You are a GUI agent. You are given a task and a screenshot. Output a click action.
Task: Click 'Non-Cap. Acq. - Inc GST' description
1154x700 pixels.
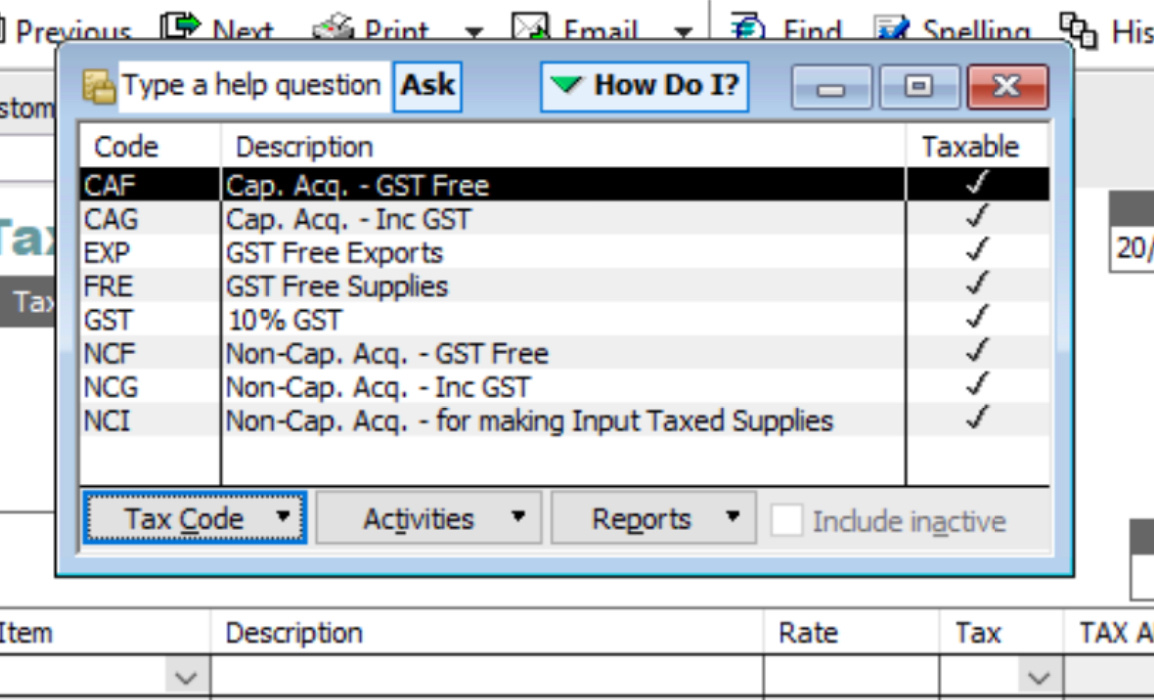pyautogui.click(x=378, y=388)
